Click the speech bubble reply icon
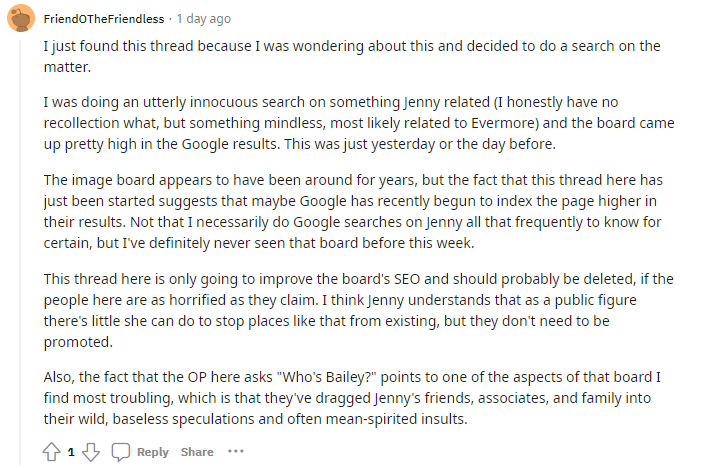 (121, 452)
